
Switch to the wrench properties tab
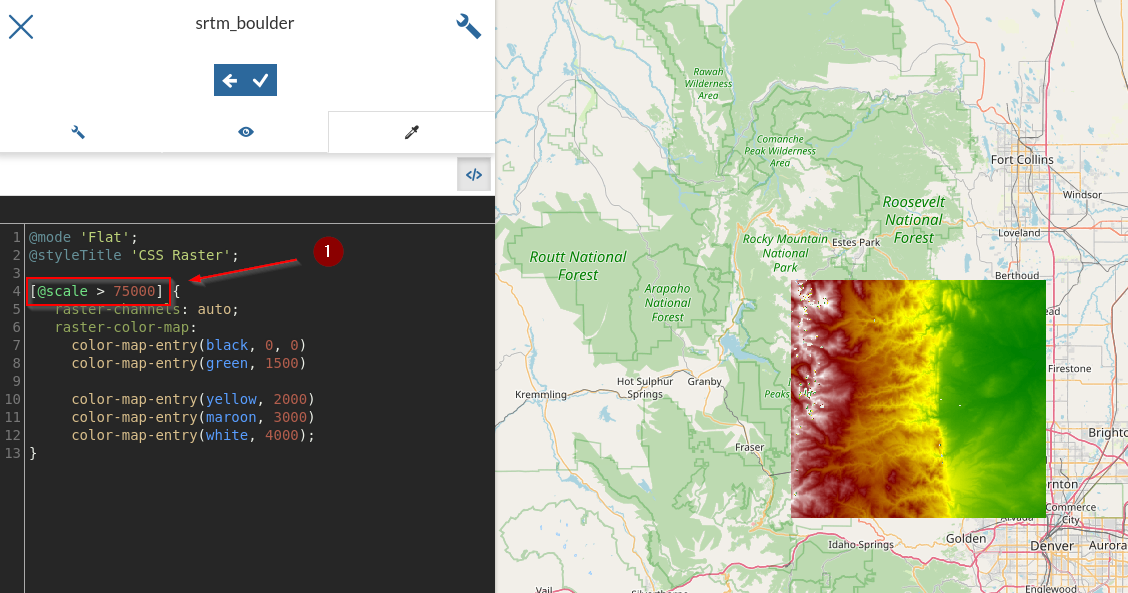click(78, 132)
